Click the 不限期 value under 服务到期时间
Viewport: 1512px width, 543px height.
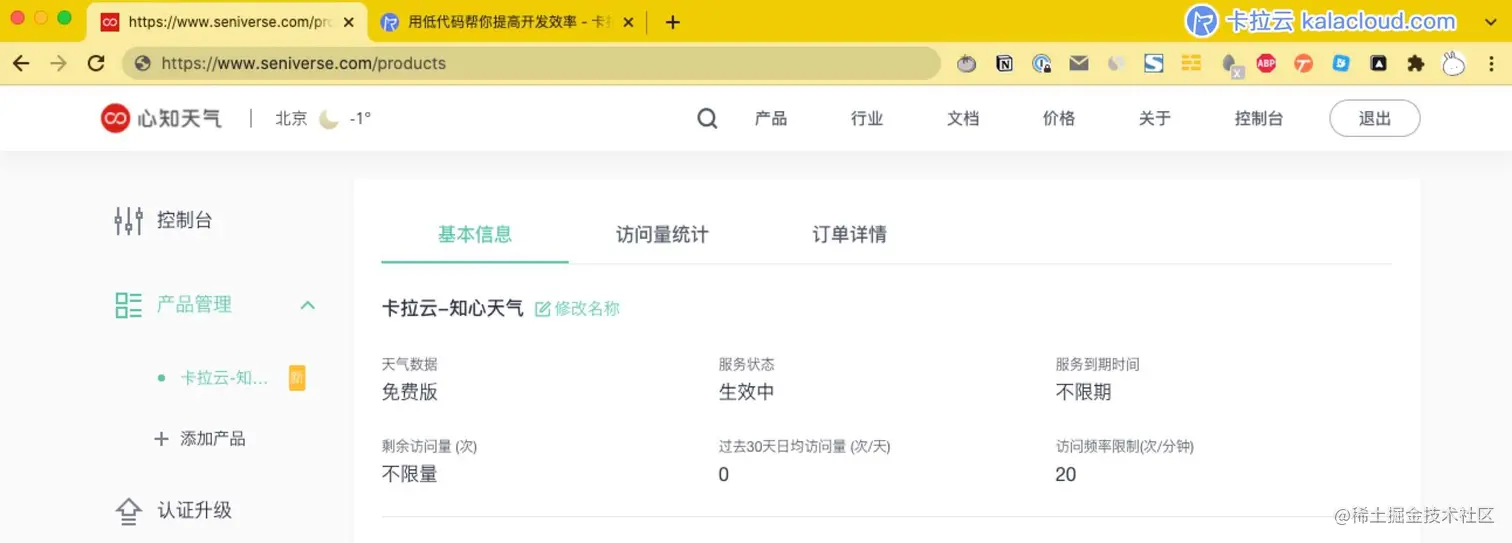click(1084, 392)
